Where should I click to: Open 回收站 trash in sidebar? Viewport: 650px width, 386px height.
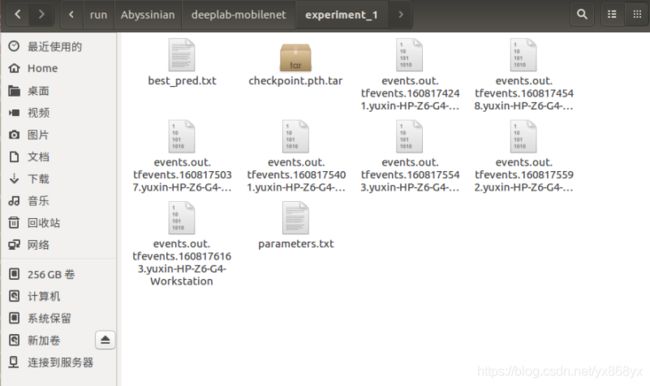pos(58,223)
